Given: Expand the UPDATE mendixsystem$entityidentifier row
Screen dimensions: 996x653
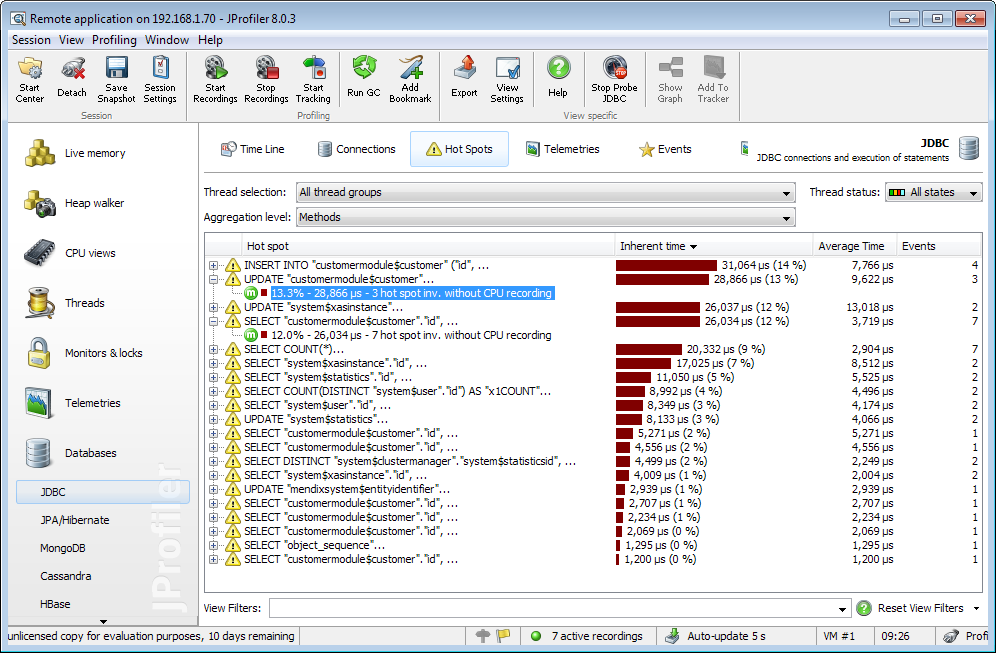Looking at the screenshot, I should pyautogui.click(x=213, y=489).
